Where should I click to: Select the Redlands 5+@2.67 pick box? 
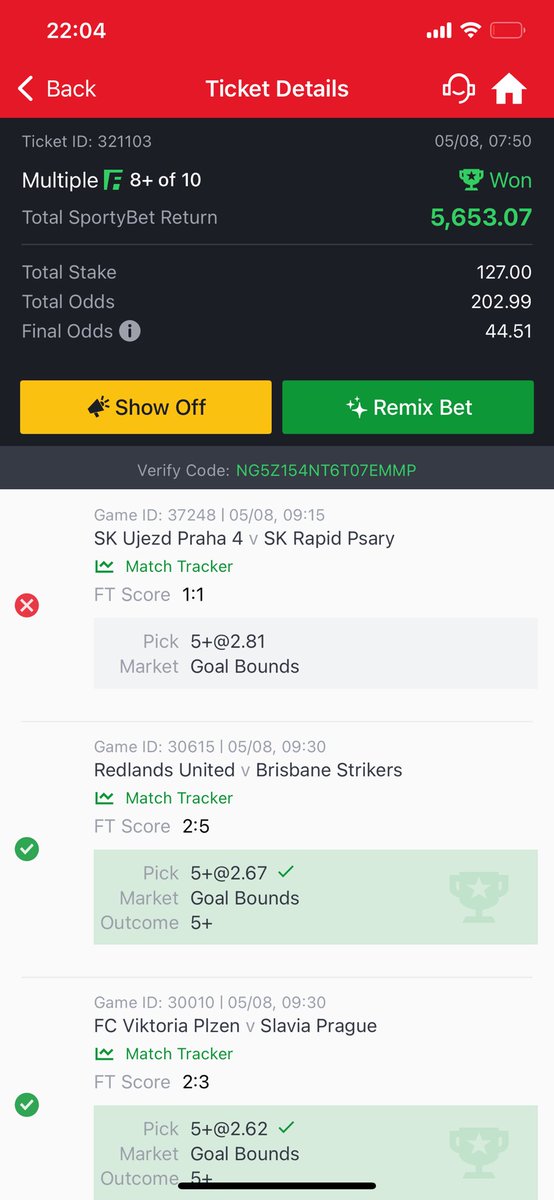[316, 897]
